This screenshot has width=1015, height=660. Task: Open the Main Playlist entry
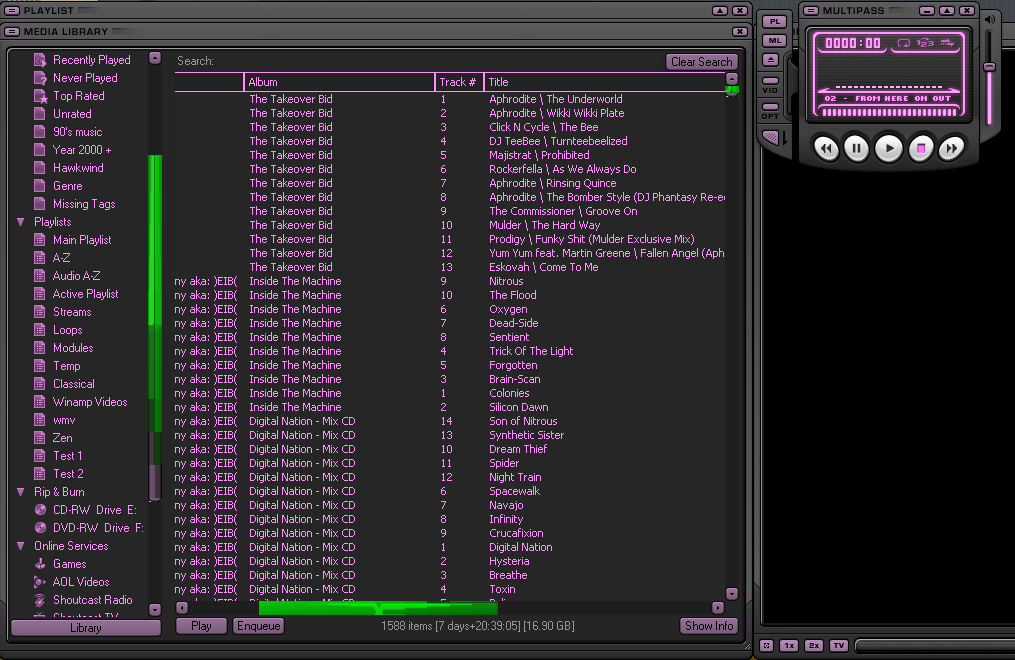point(82,239)
